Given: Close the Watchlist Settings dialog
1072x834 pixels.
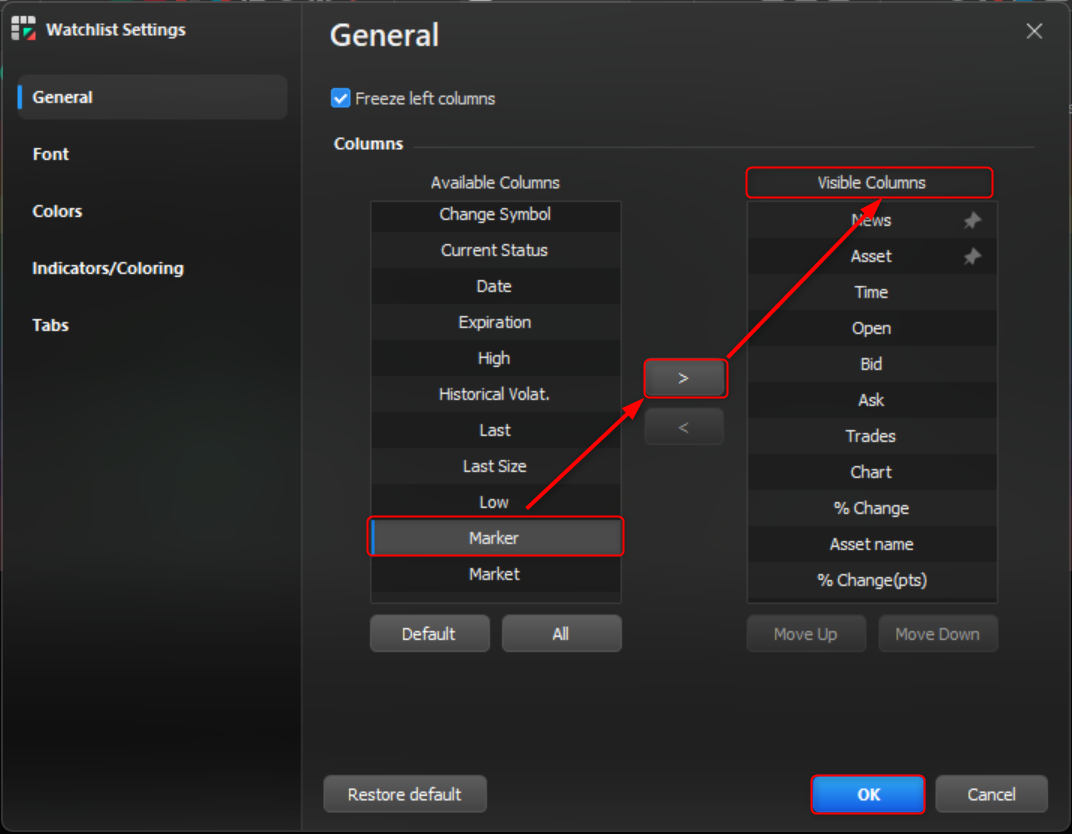Looking at the screenshot, I should tap(1034, 31).
